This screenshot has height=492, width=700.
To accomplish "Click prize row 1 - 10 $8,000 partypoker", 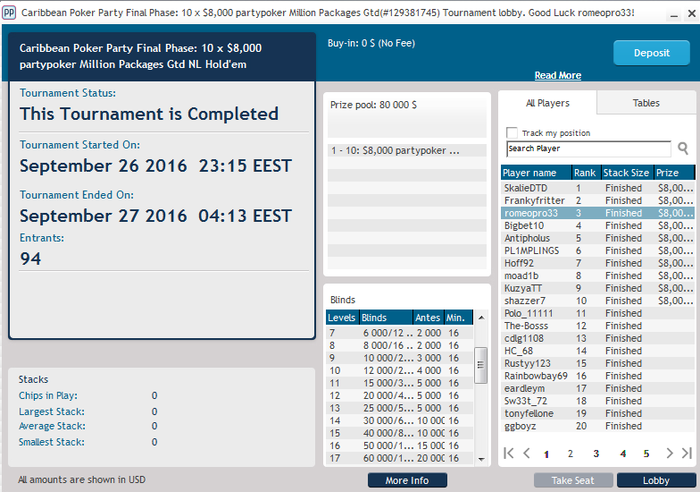I will coord(407,150).
